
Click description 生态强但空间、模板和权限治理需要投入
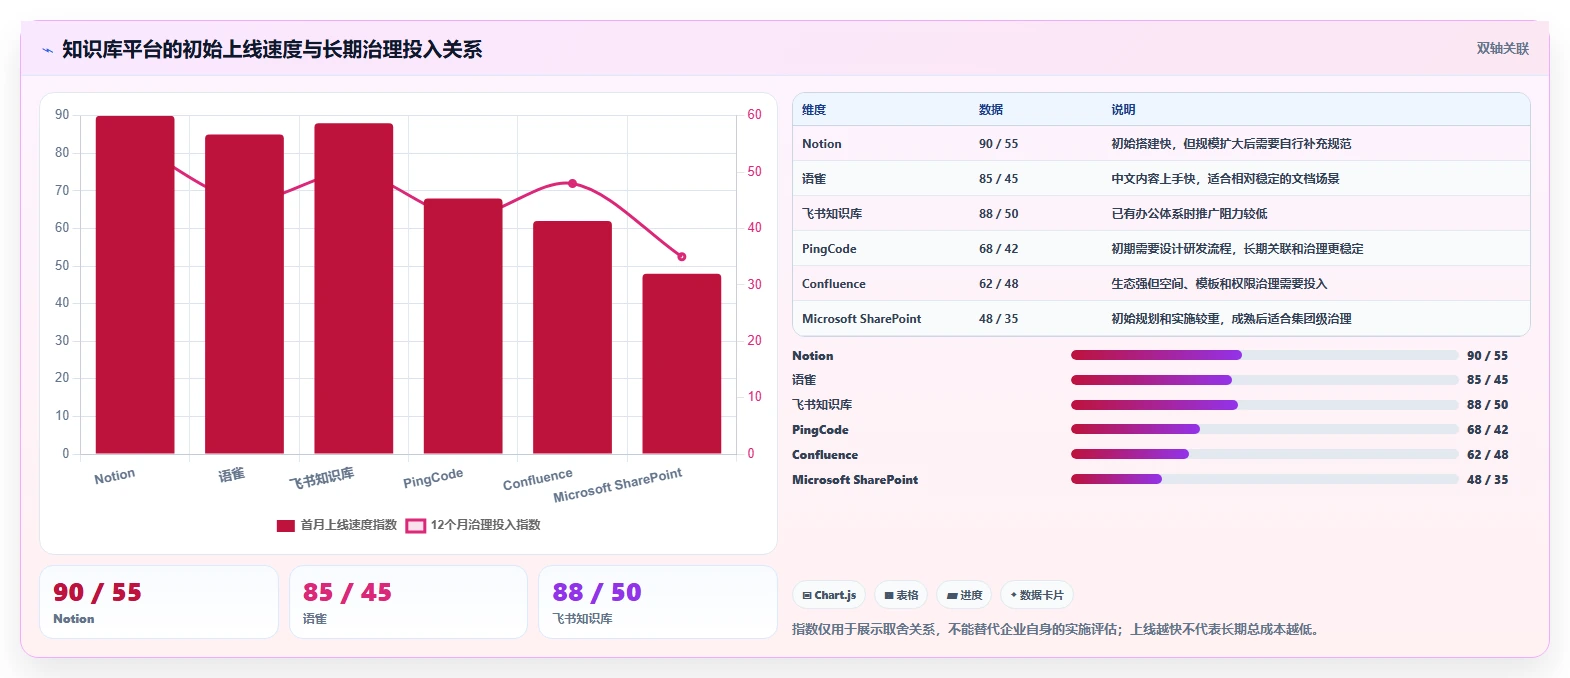click(x=1219, y=284)
